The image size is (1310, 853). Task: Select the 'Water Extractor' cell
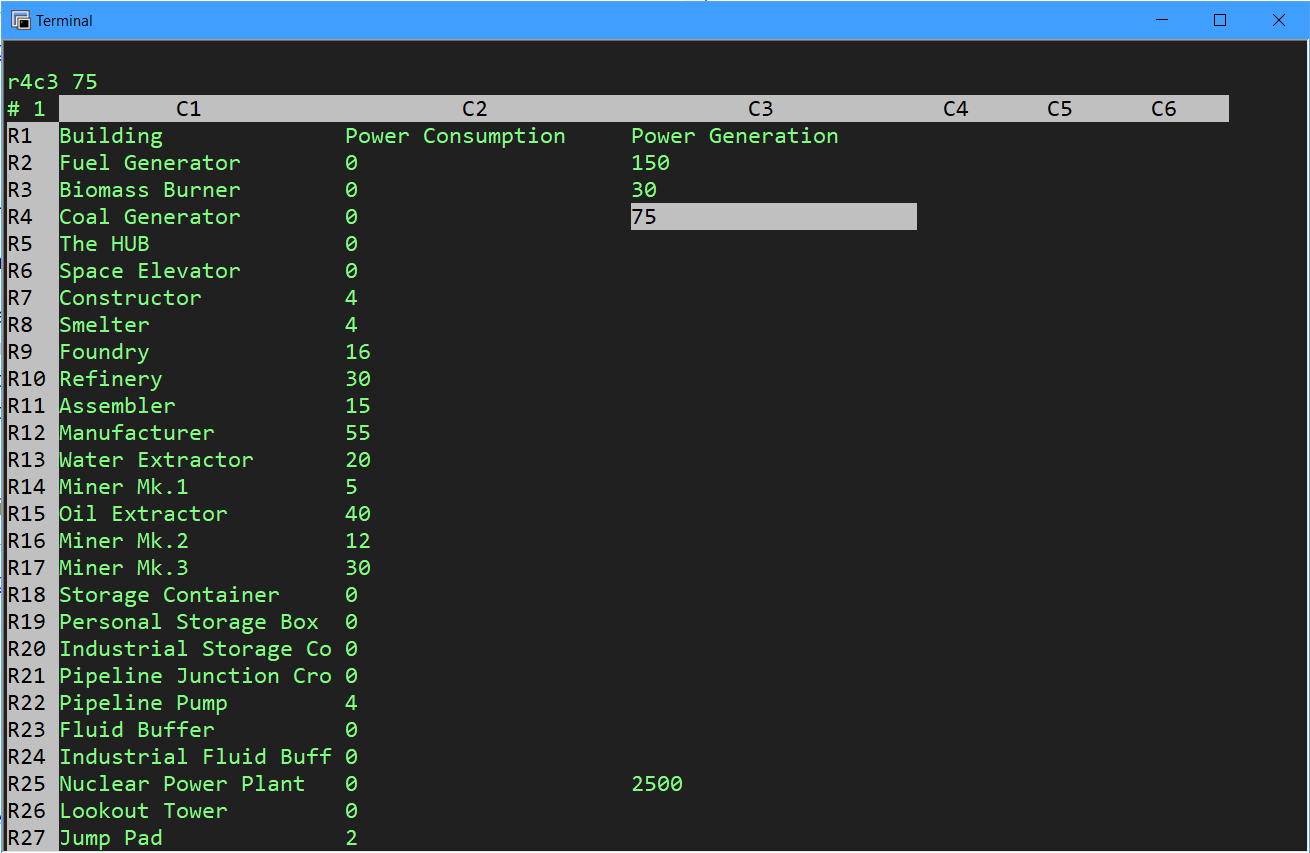coord(156,460)
